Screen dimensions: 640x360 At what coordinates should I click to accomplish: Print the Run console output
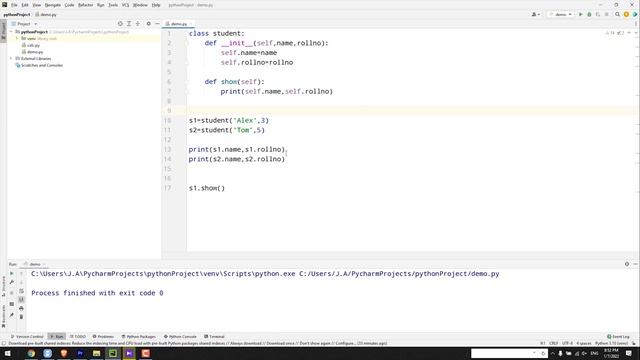tap(21, 308)
